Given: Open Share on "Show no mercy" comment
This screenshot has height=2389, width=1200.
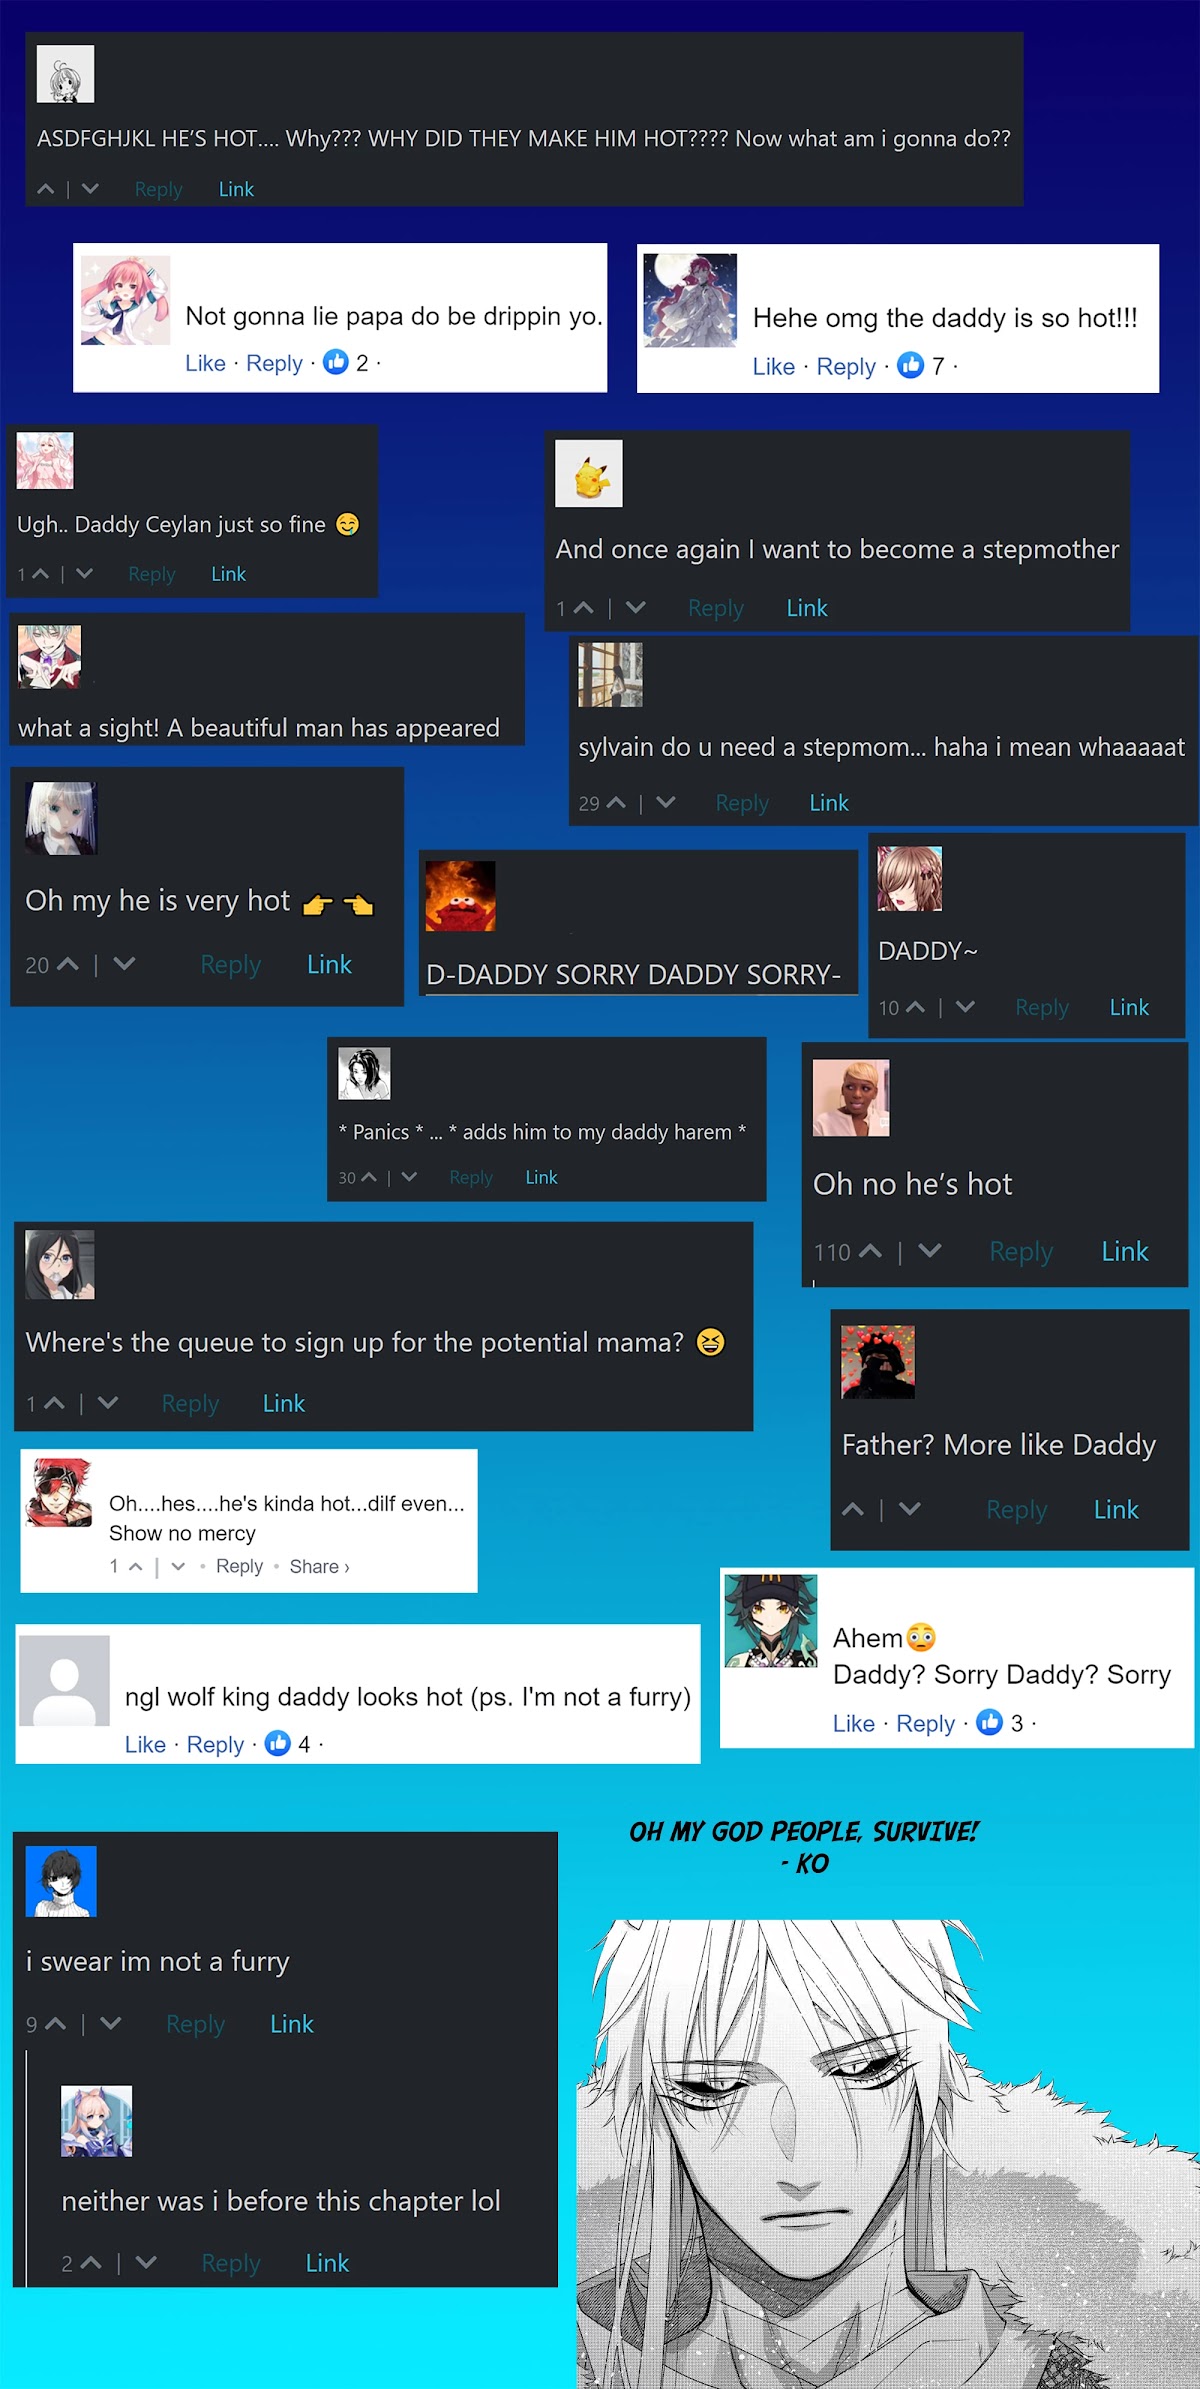Looking at the screenshot, I should pos(319,1566).
